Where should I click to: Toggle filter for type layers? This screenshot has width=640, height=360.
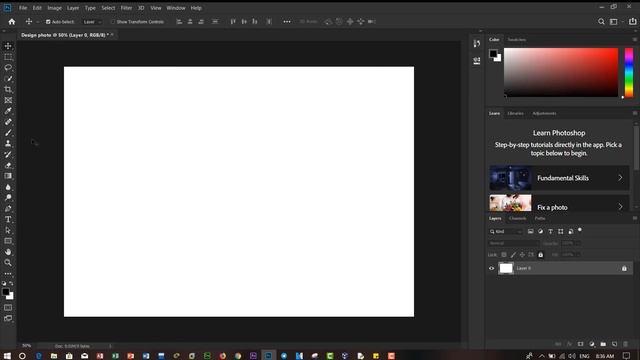click(550, 231)
